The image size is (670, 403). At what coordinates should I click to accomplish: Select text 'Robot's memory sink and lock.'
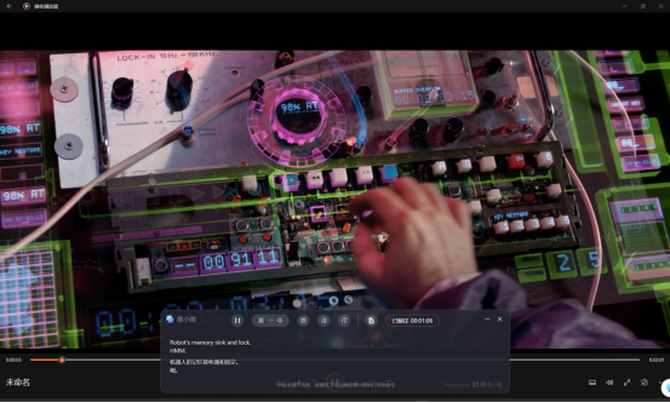(210, 342)
